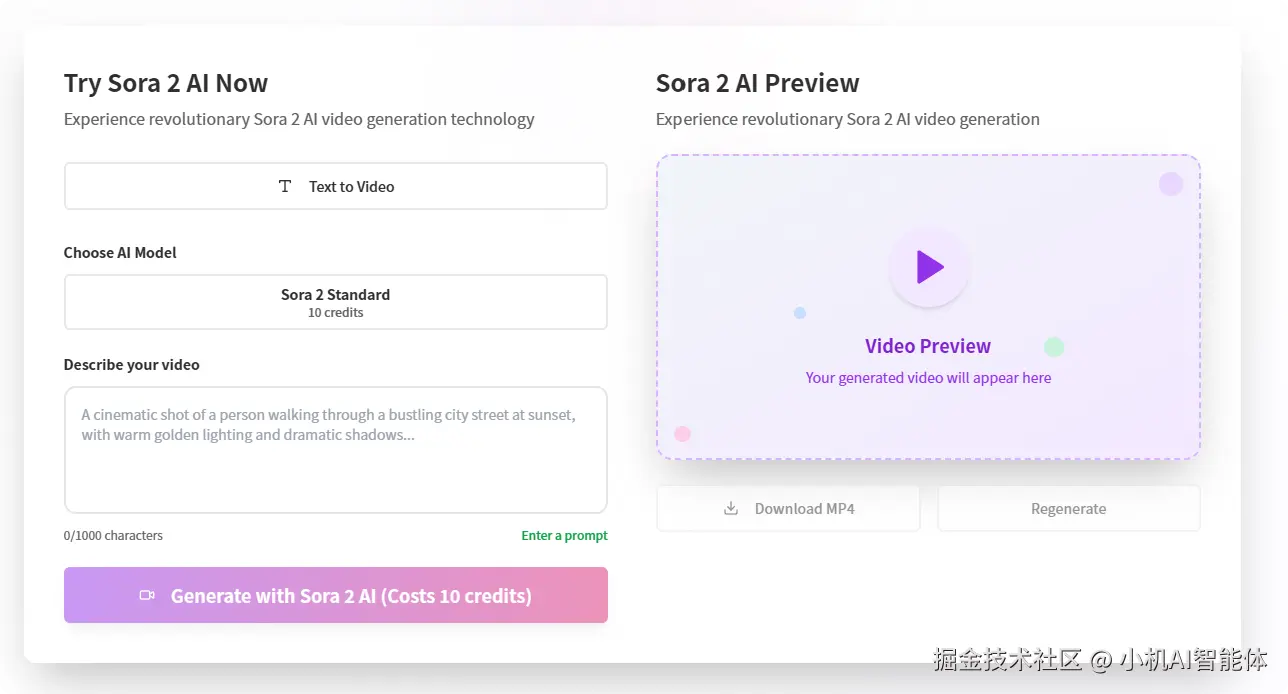Screen dimensions: 1288x694
Task: Click the camera icon on Generate button
Action: click(147, 595)
